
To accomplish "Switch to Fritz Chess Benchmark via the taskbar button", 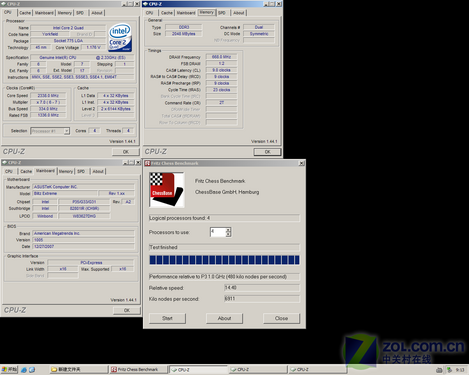I will (138, 370).
